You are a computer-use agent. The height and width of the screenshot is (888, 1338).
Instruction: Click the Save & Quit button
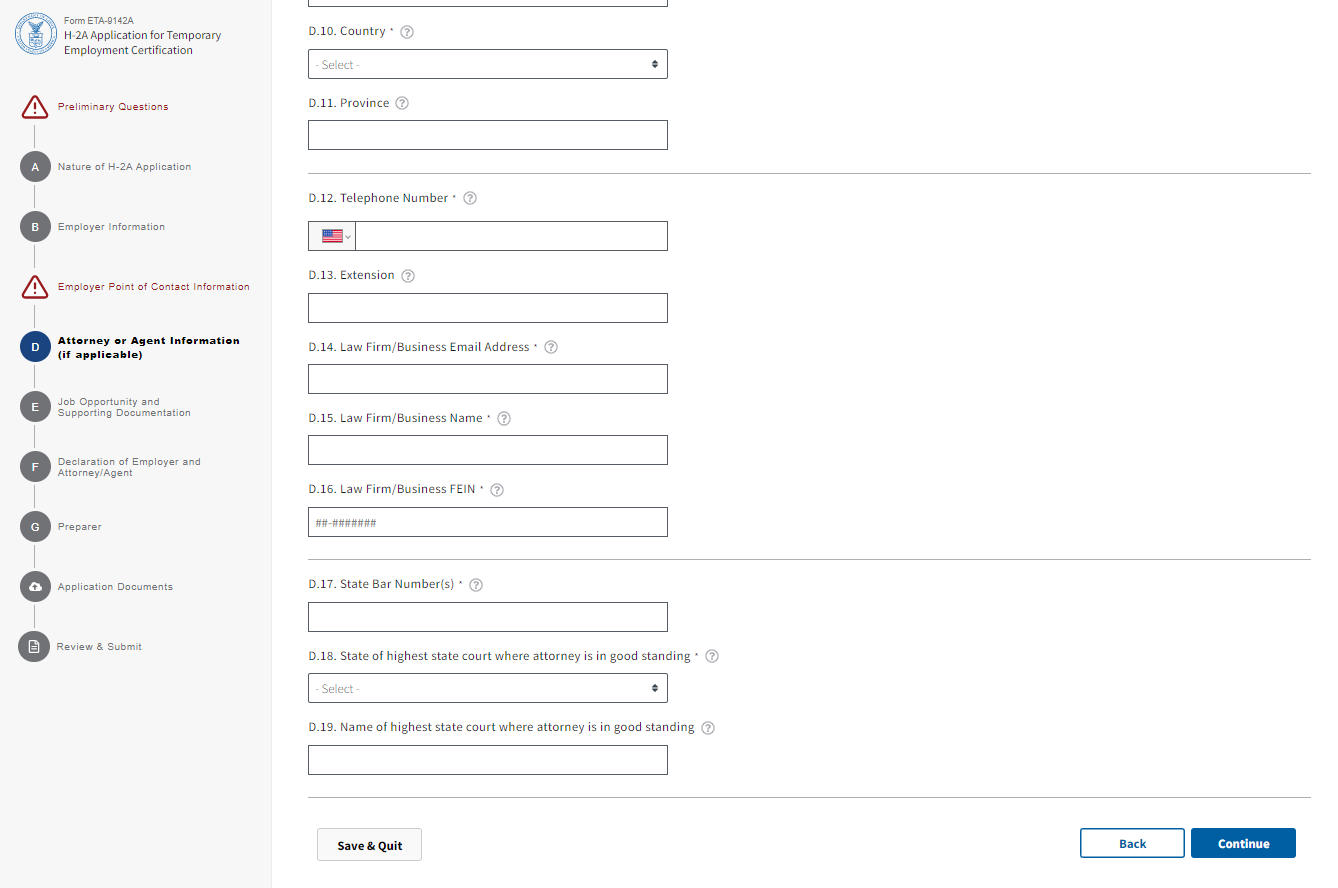tap(369, 845)
